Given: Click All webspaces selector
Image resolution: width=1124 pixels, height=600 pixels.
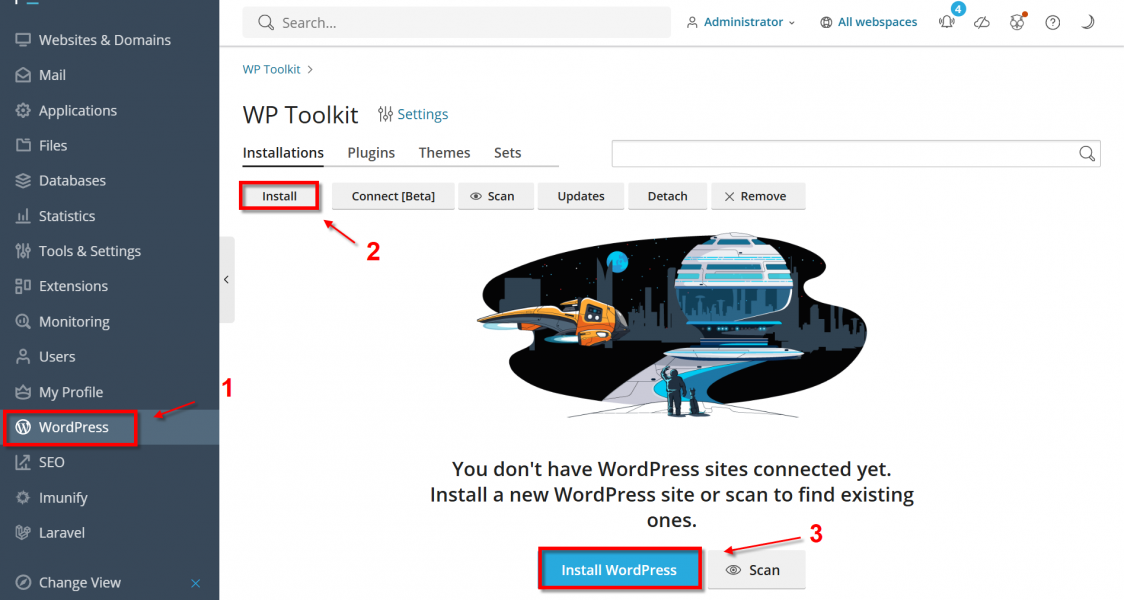Looking at the screenshot, I should point(868,22).
